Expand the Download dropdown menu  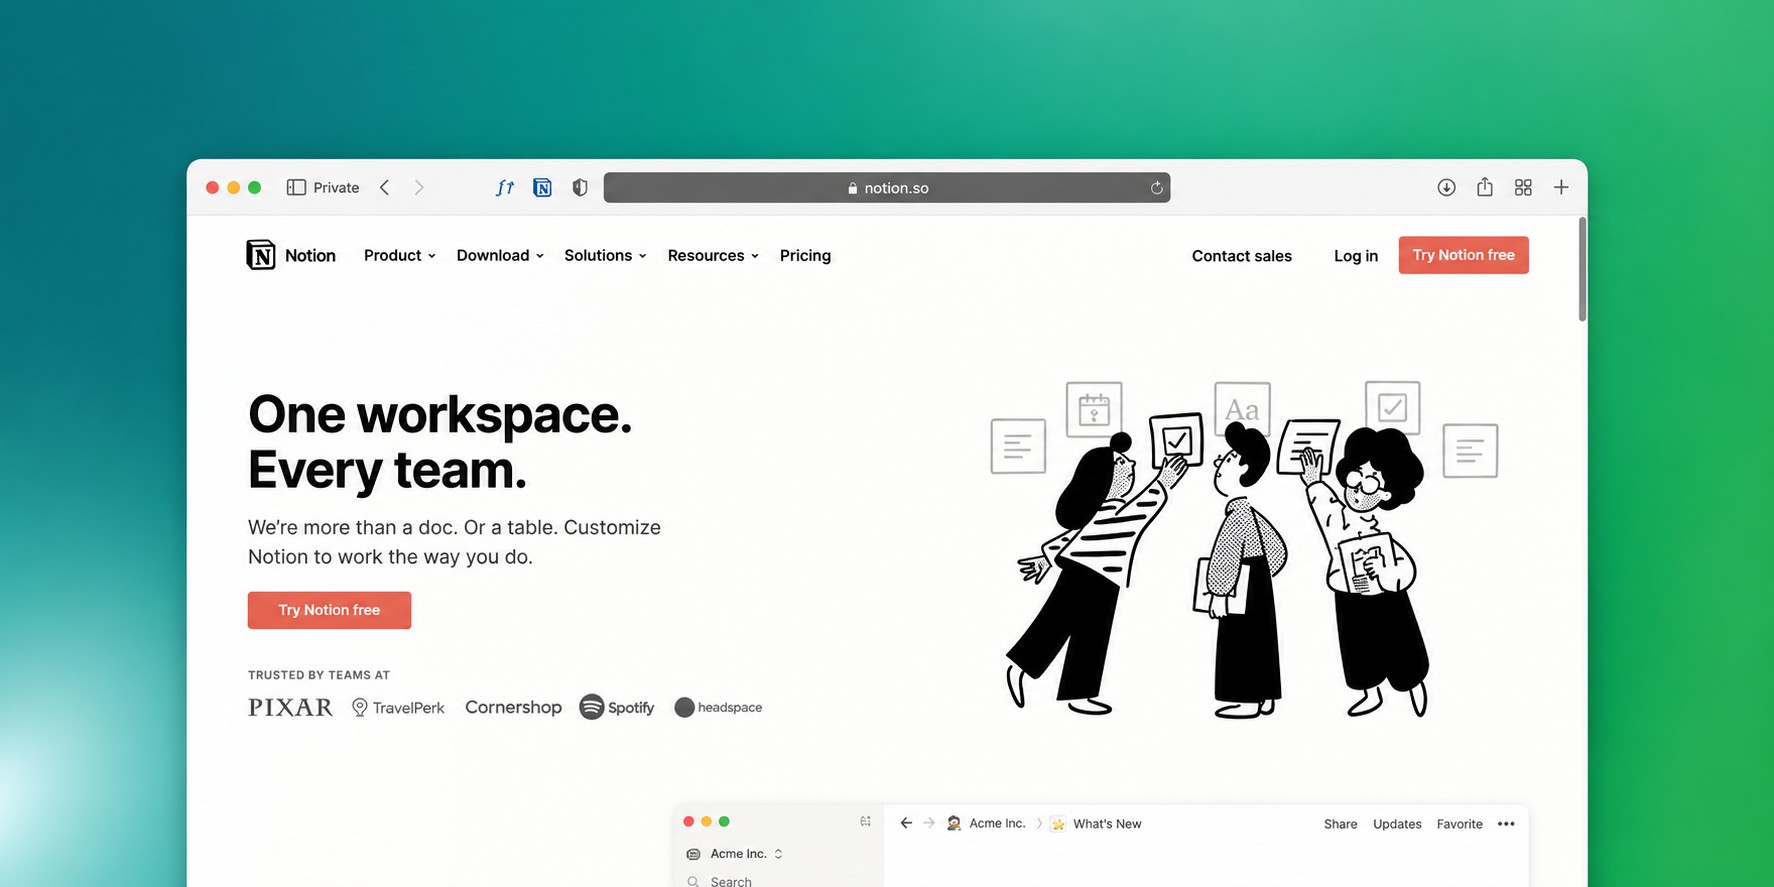500,255
